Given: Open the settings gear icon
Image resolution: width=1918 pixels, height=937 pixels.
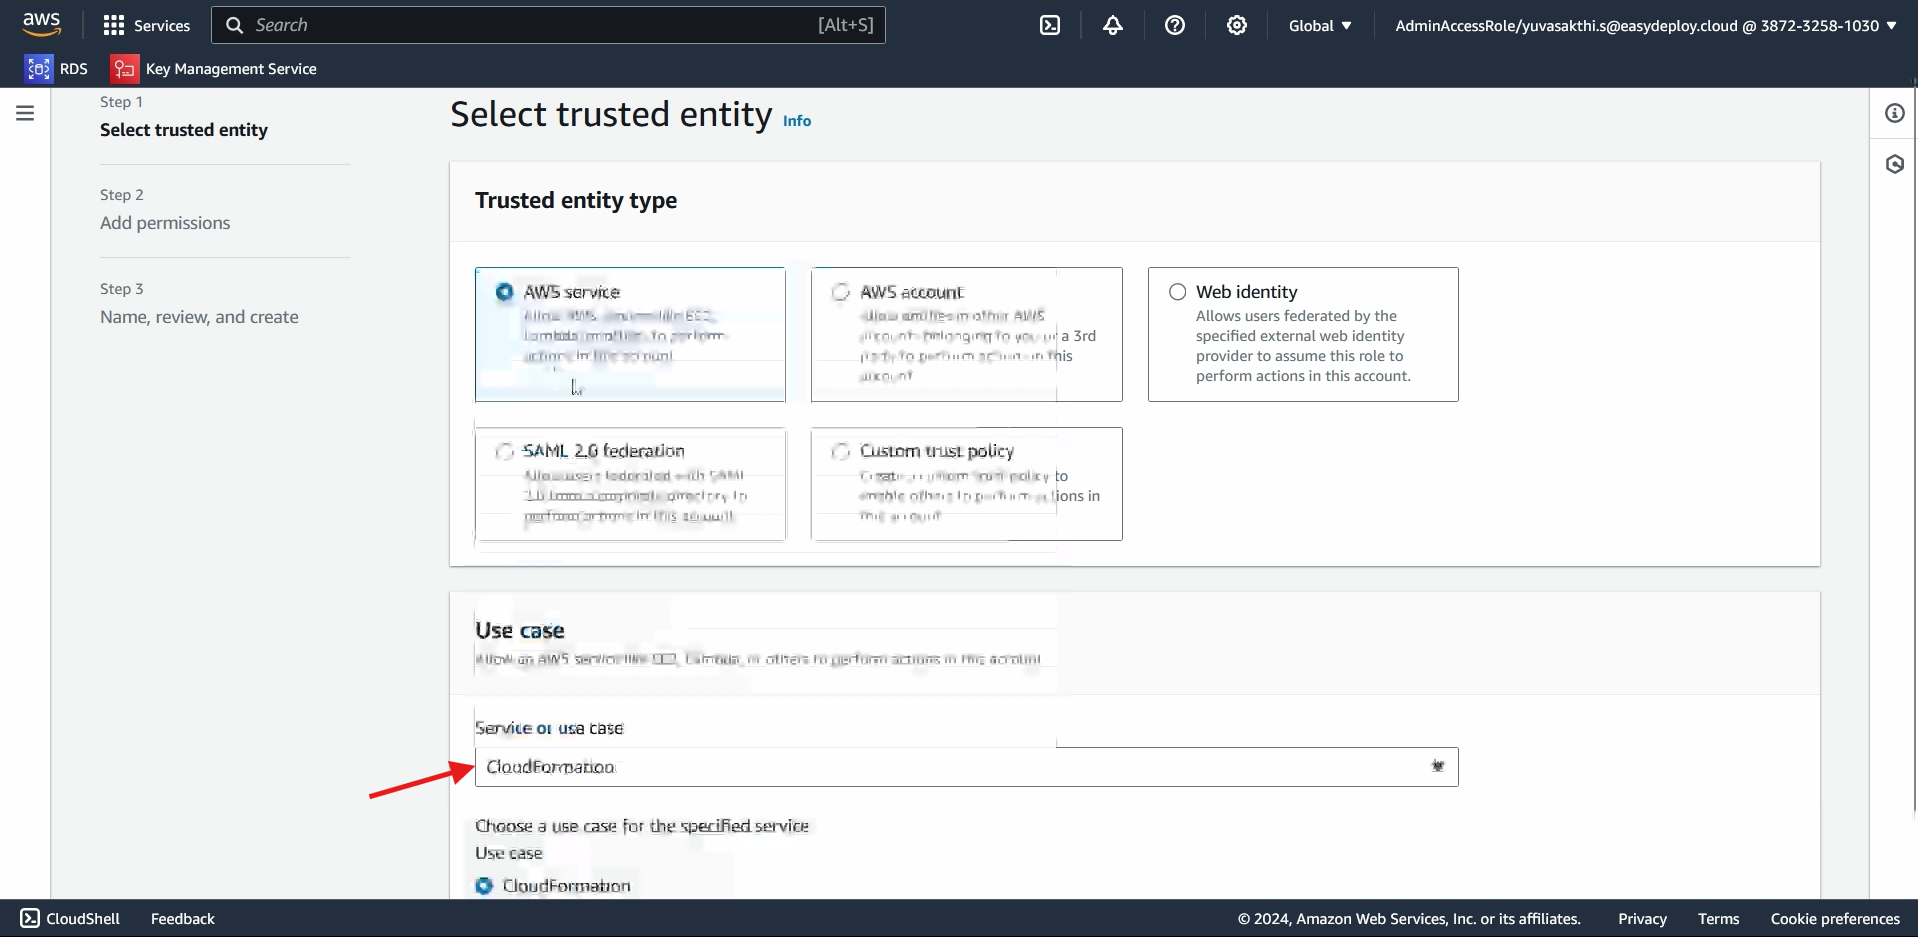Looking at the screenshot, I should 1237,25.
